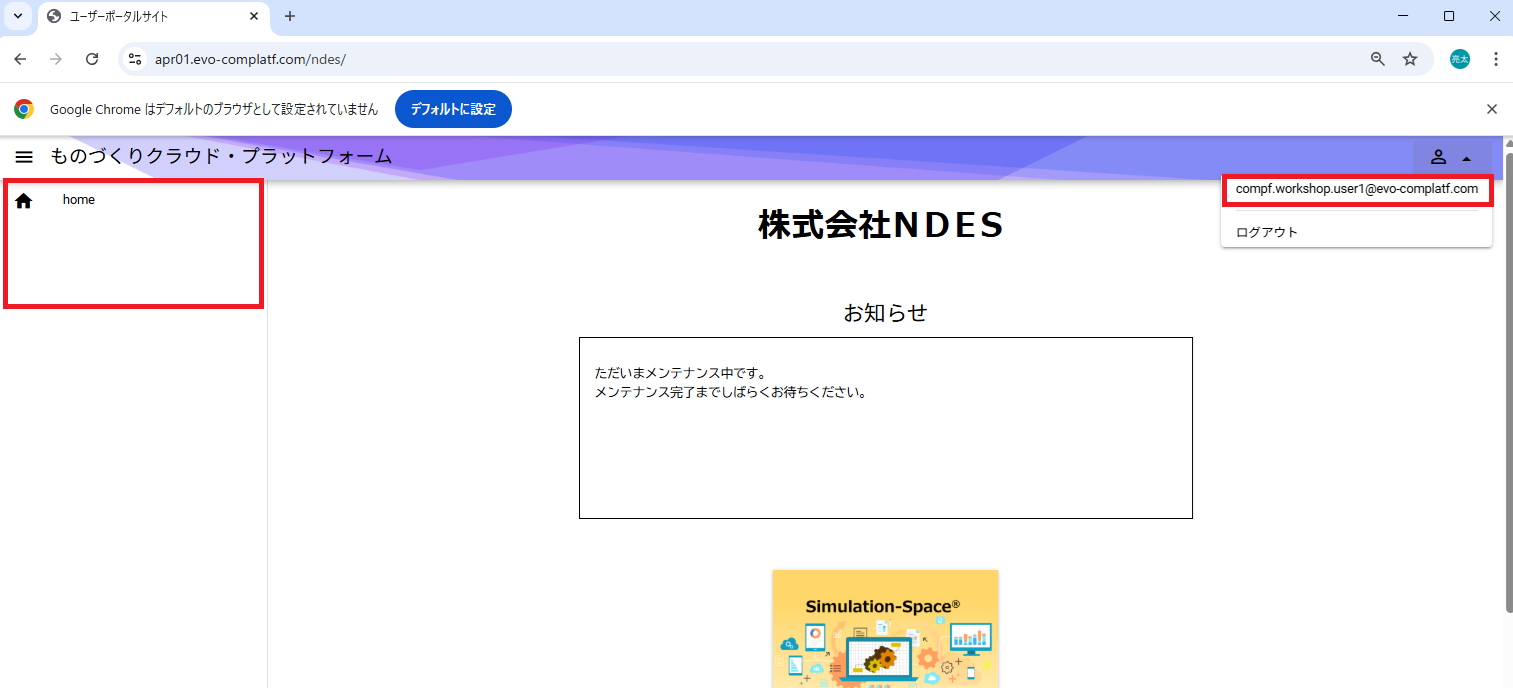Open Chrome's three-dot menu
The image size is (1513, 688).
(x=1495, y=59)
